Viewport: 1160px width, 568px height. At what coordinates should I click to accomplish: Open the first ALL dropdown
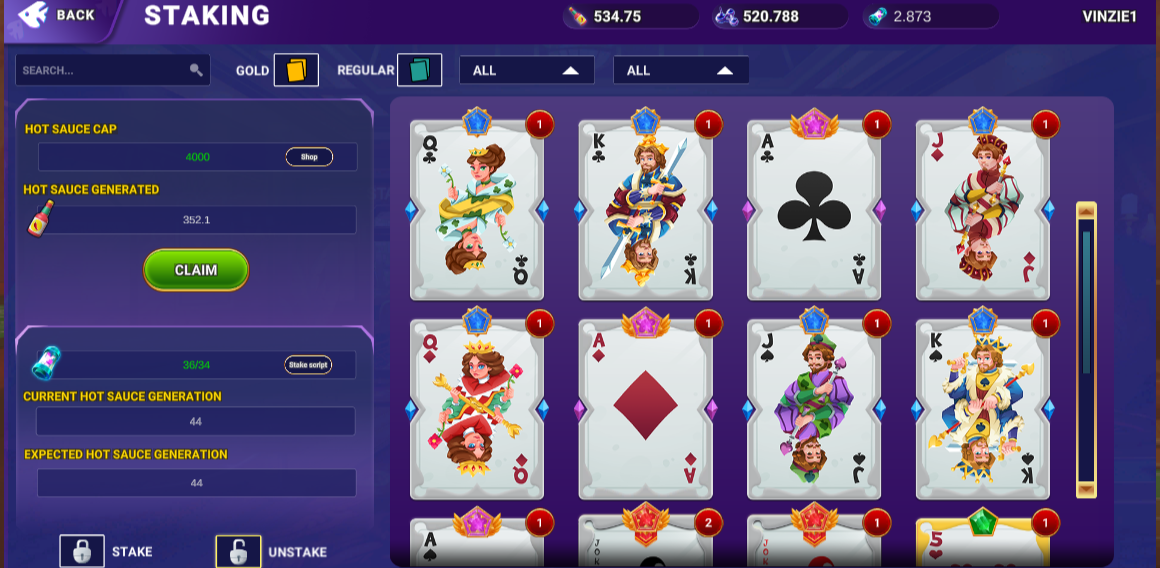click(x=527, y=70)
